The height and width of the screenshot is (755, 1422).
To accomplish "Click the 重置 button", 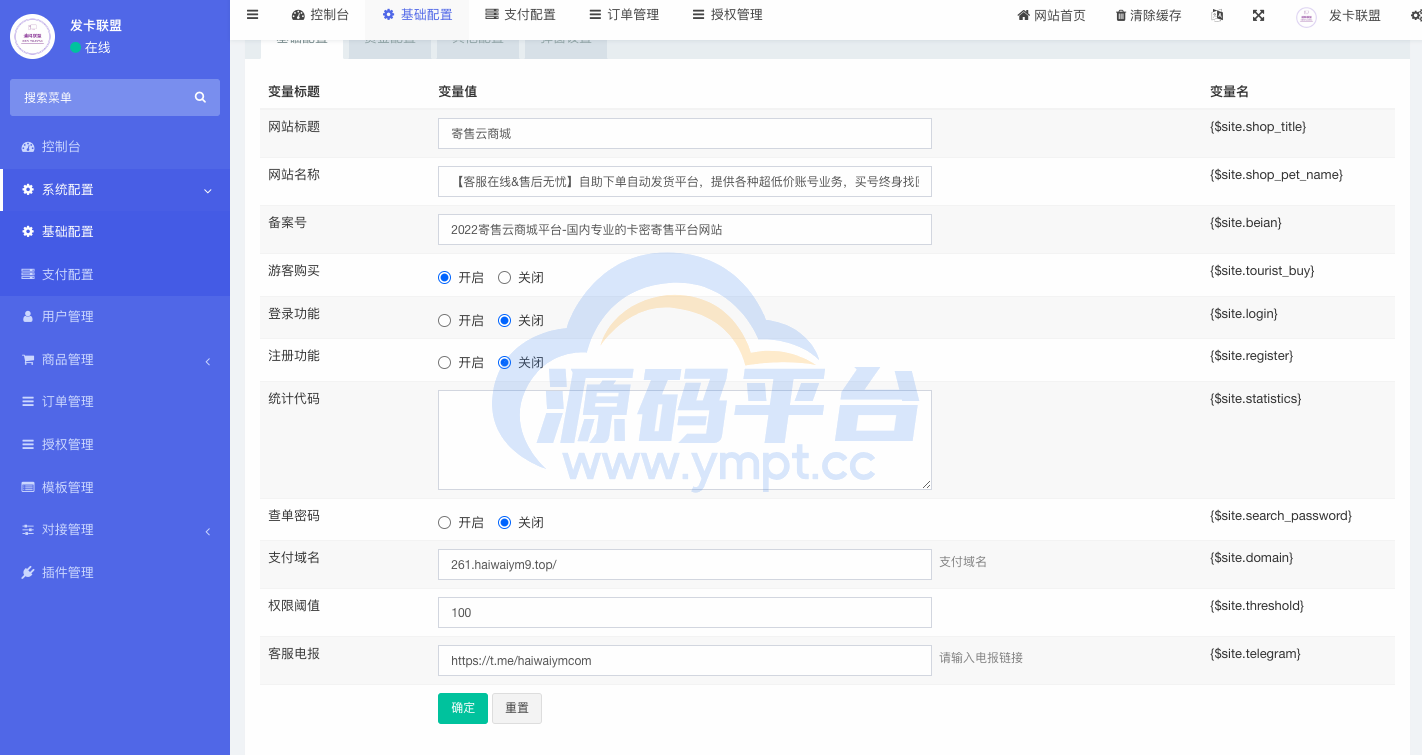I will click(517, 708).
